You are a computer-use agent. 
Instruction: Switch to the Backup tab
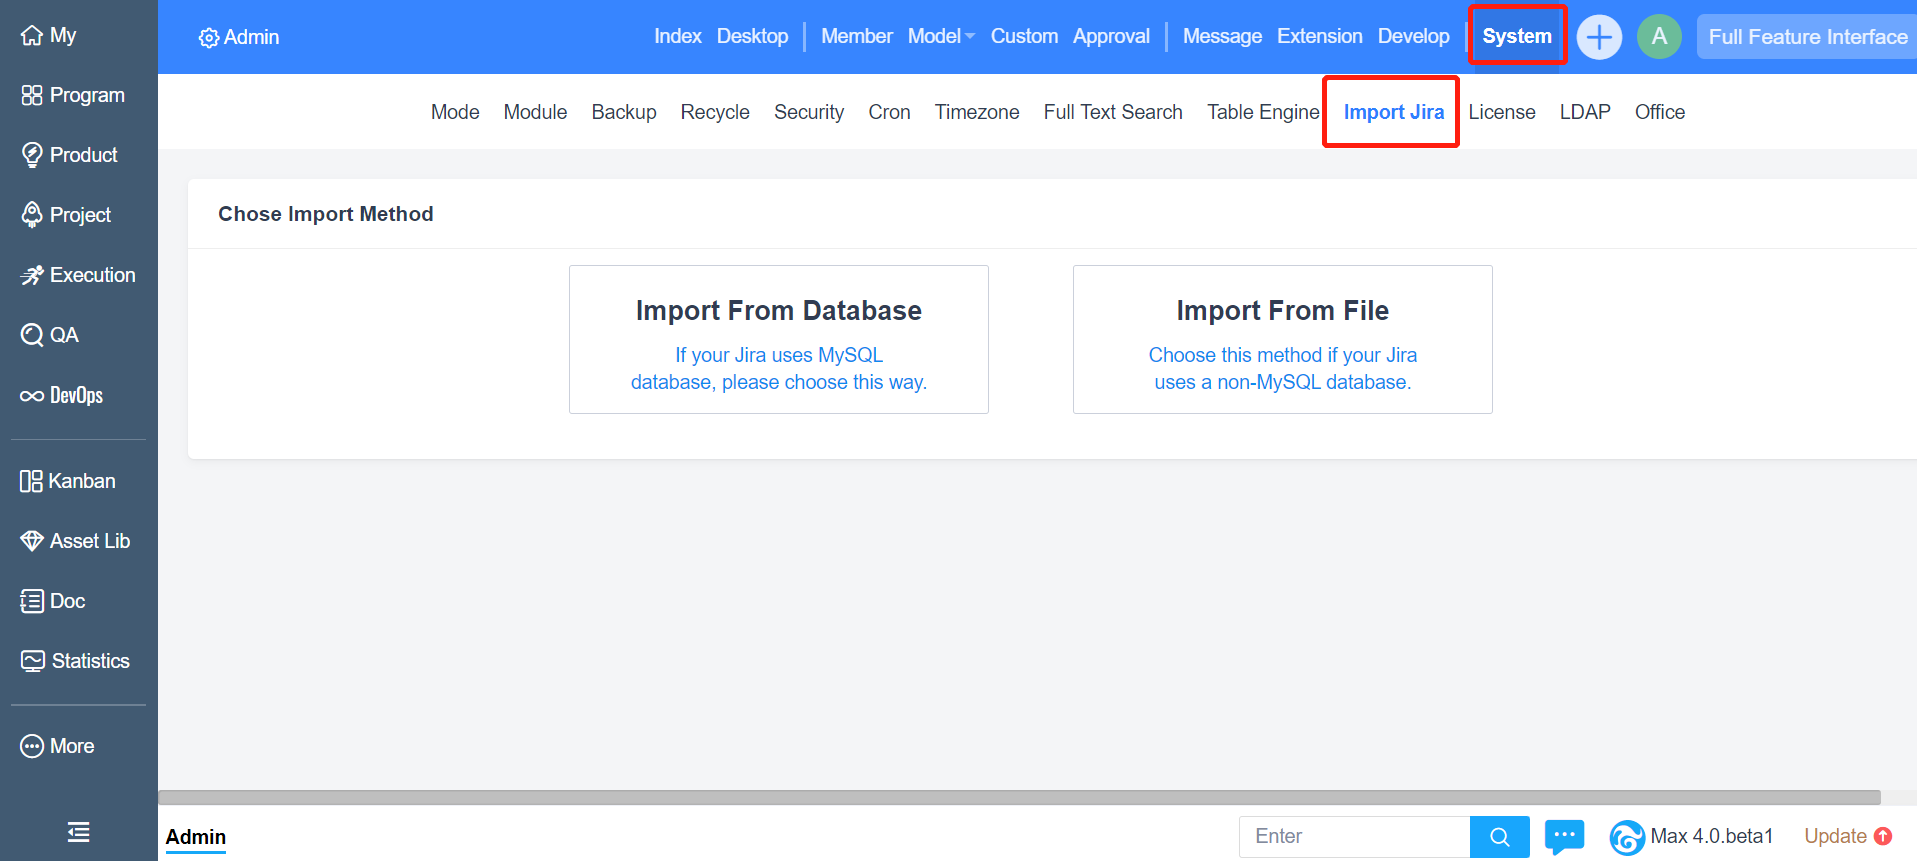point(623,112)
